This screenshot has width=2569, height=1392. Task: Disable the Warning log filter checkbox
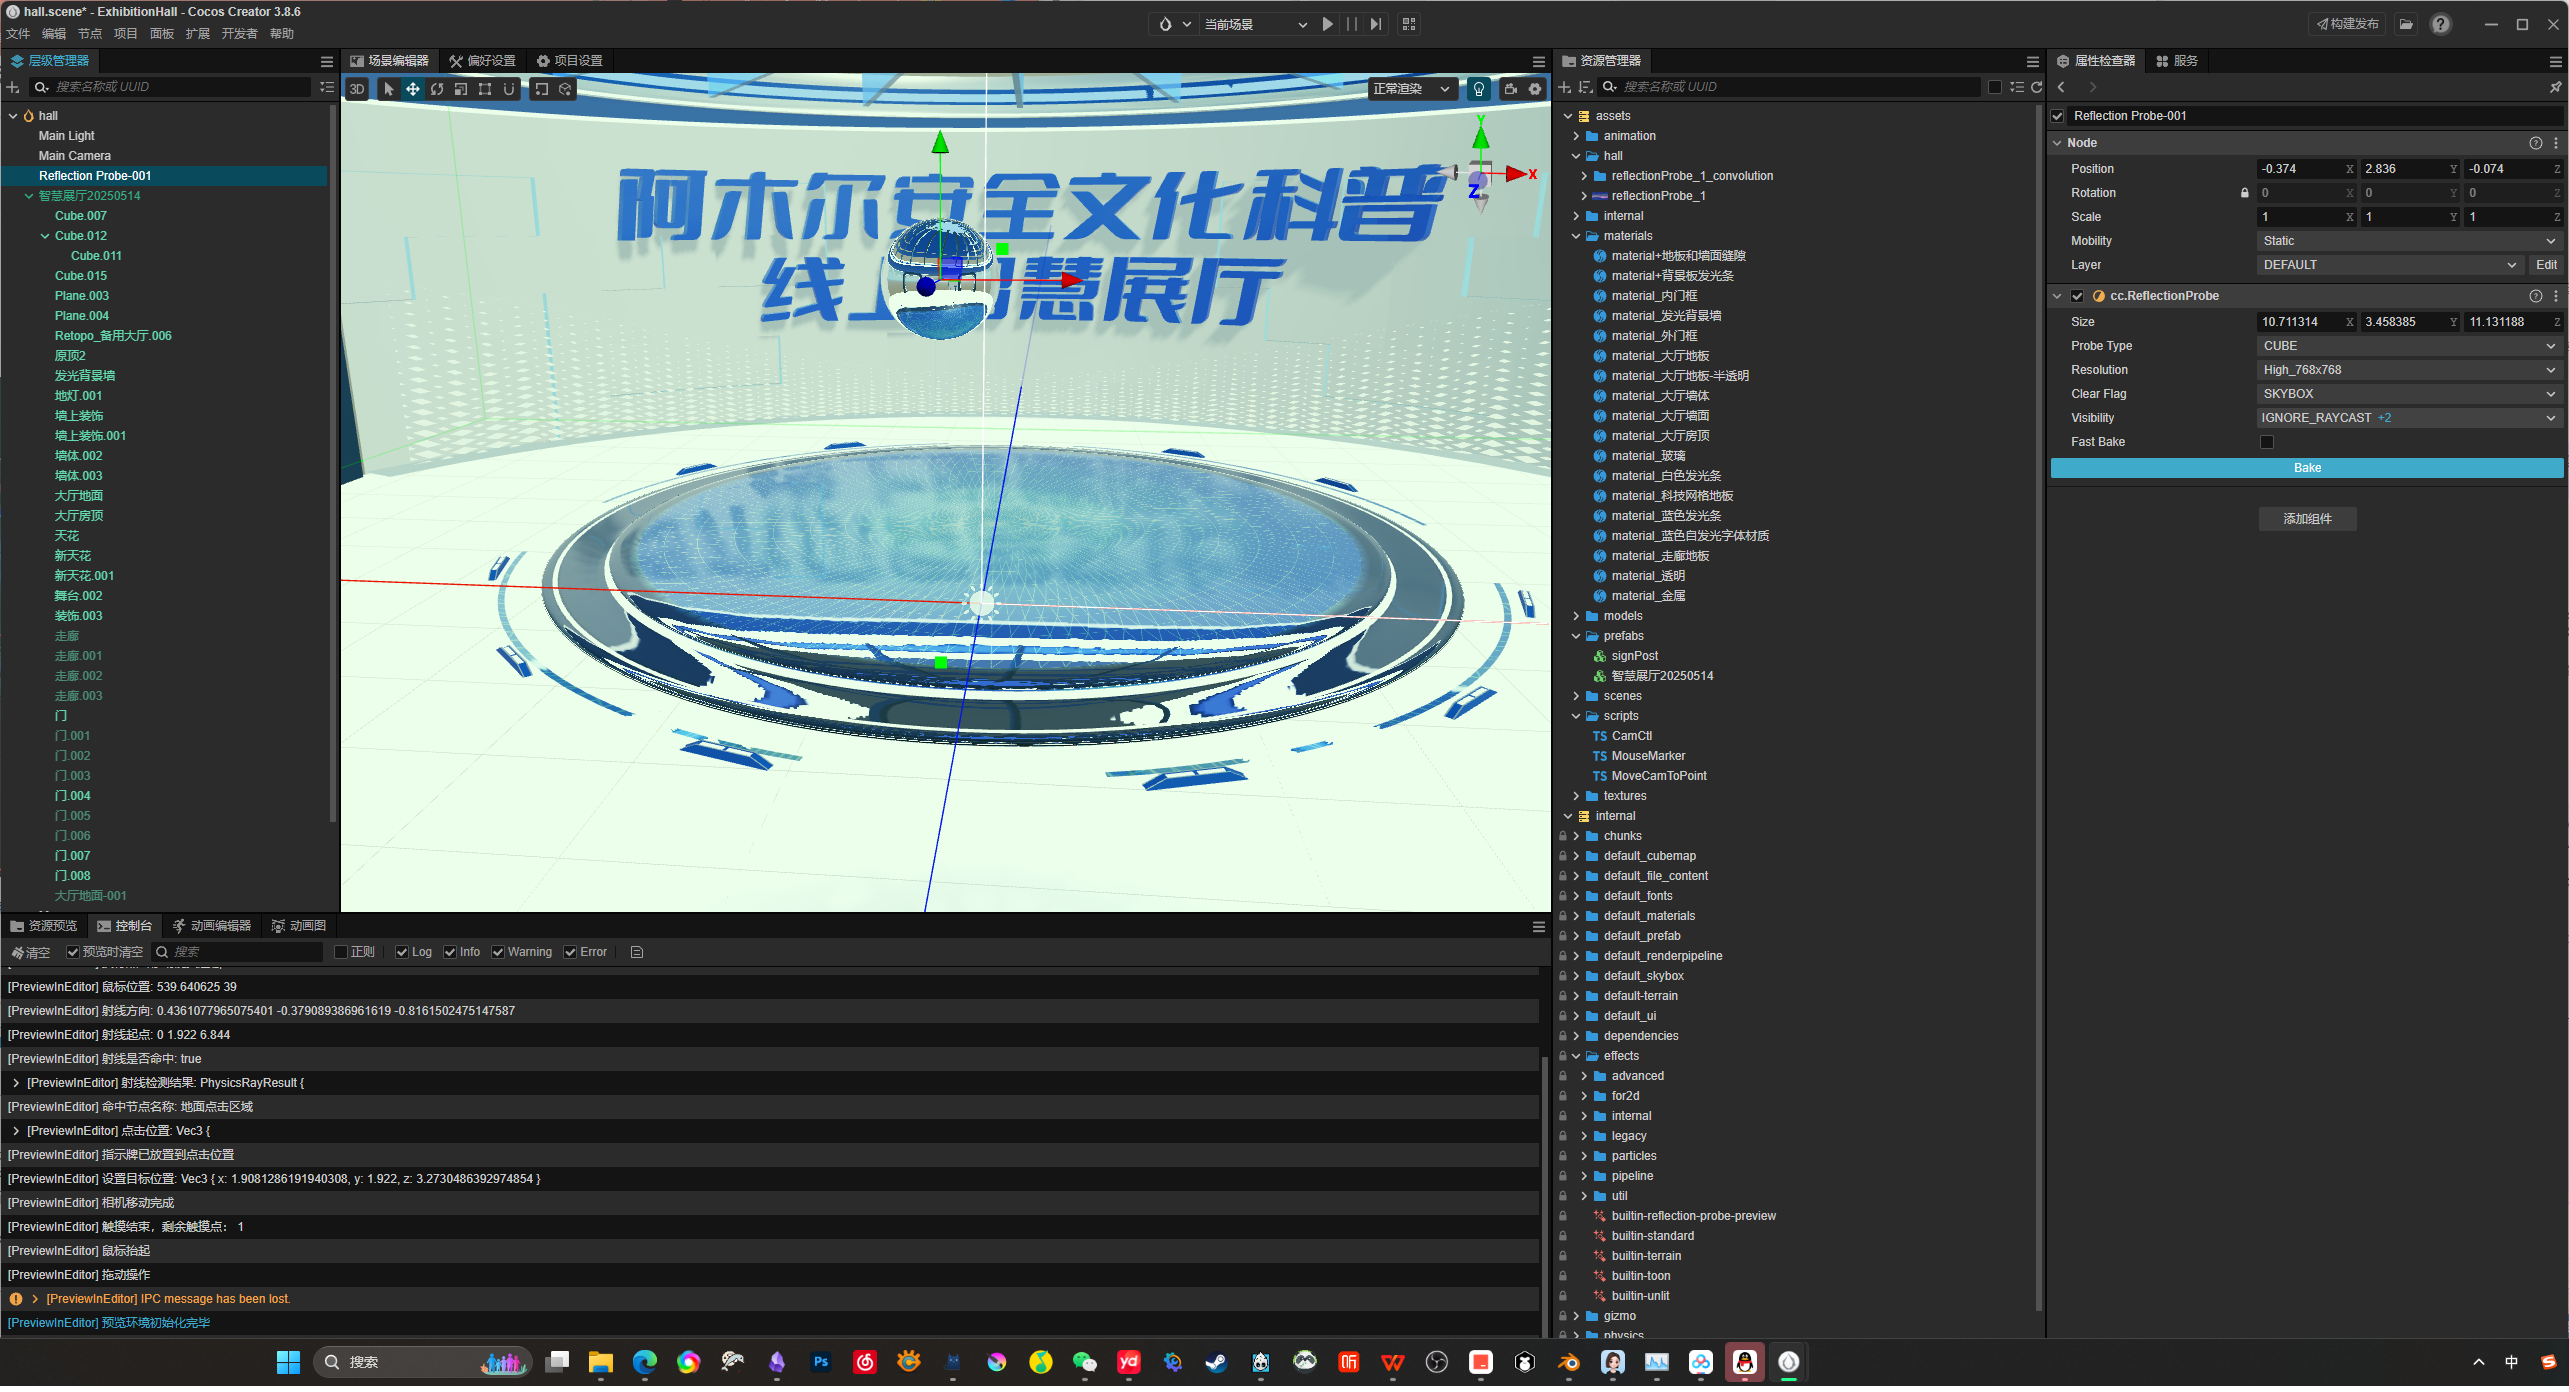[x=498, y=952]
